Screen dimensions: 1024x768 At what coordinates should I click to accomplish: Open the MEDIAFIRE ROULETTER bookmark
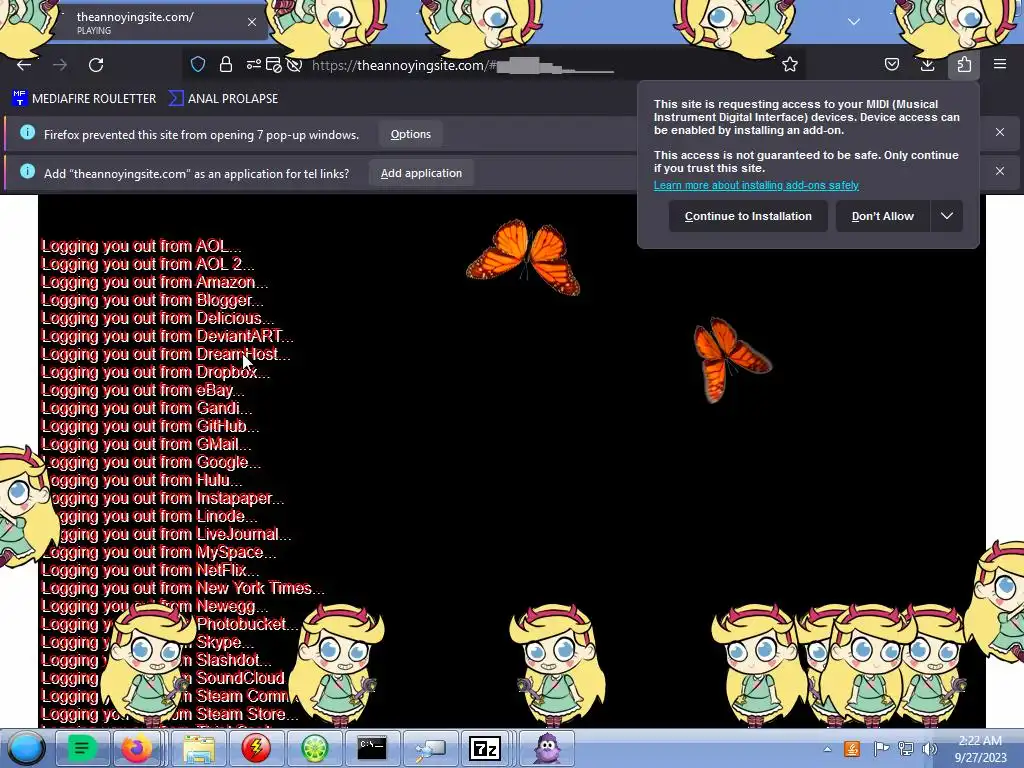[84, 99]
